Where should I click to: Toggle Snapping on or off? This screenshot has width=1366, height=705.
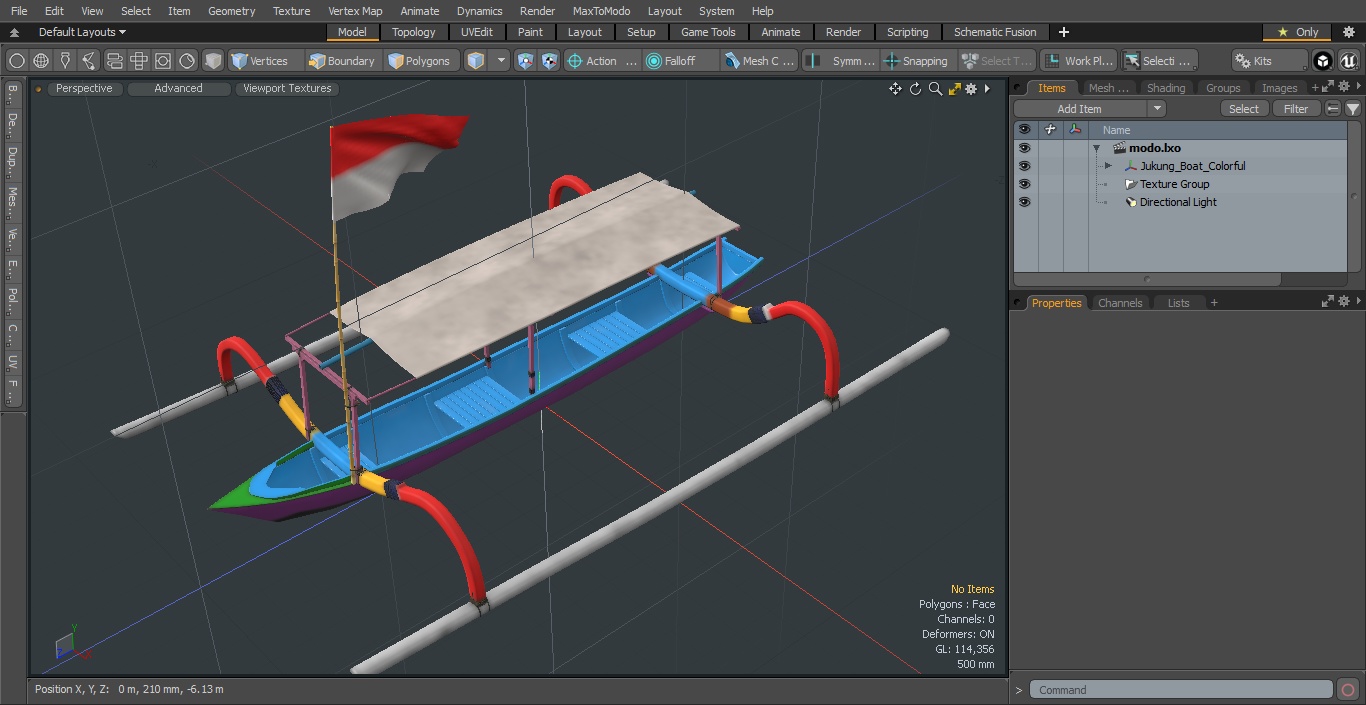click(x=917, y=61)
